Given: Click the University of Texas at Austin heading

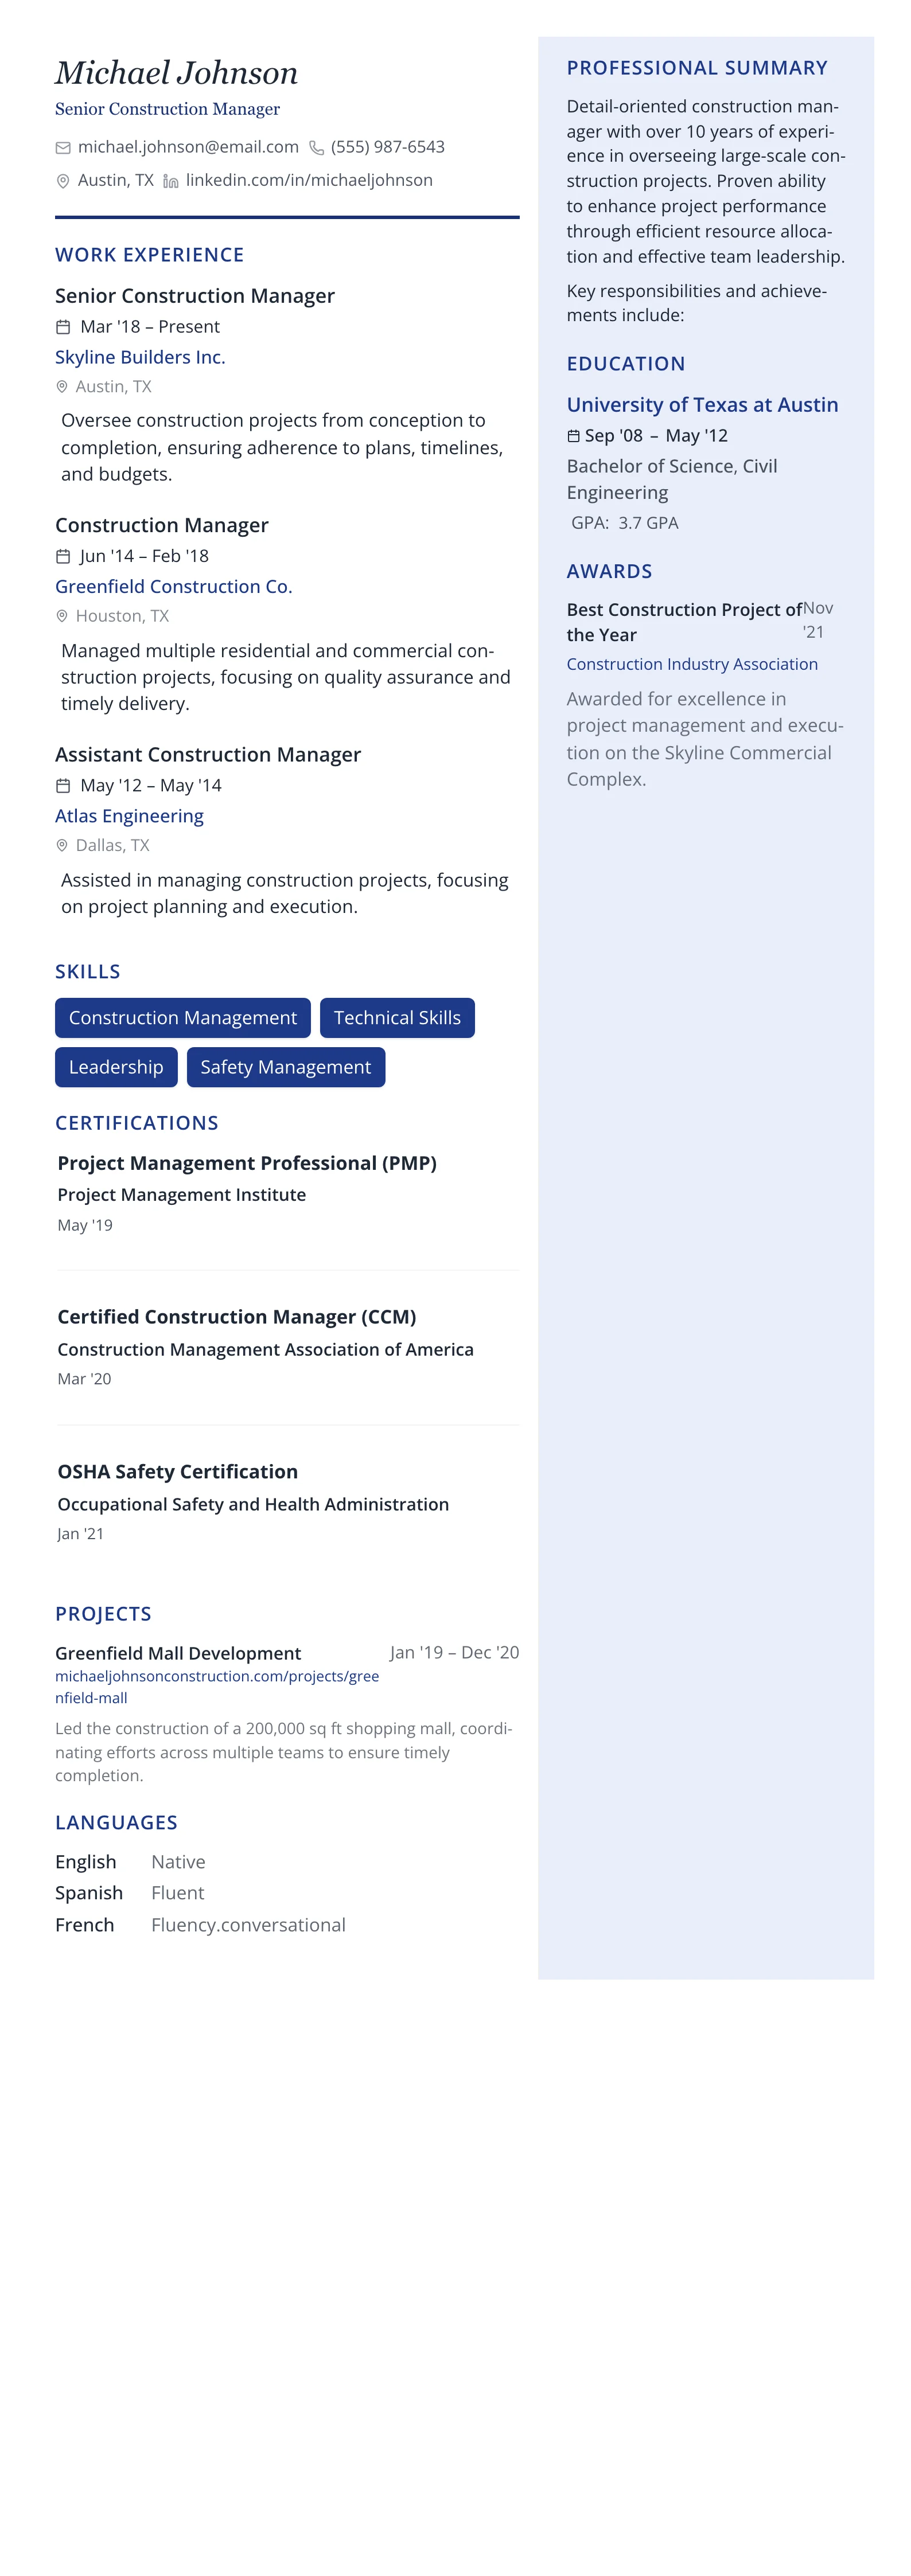Looking at the screenshot, I should pos(702,405).
